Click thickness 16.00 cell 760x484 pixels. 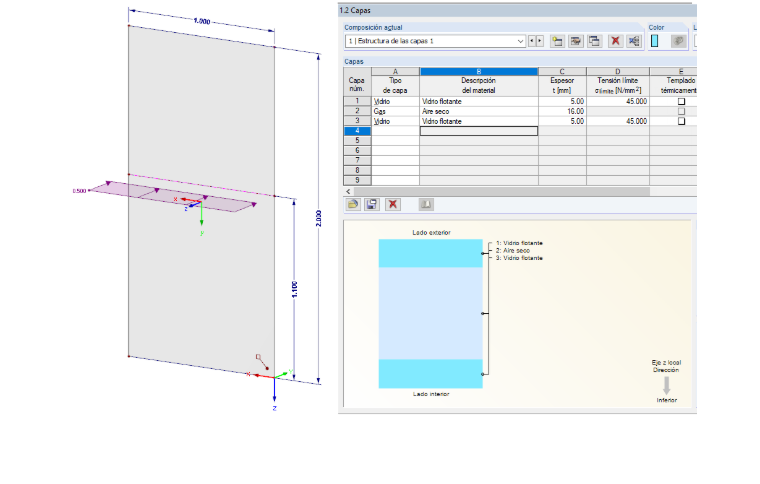[562, 111]
